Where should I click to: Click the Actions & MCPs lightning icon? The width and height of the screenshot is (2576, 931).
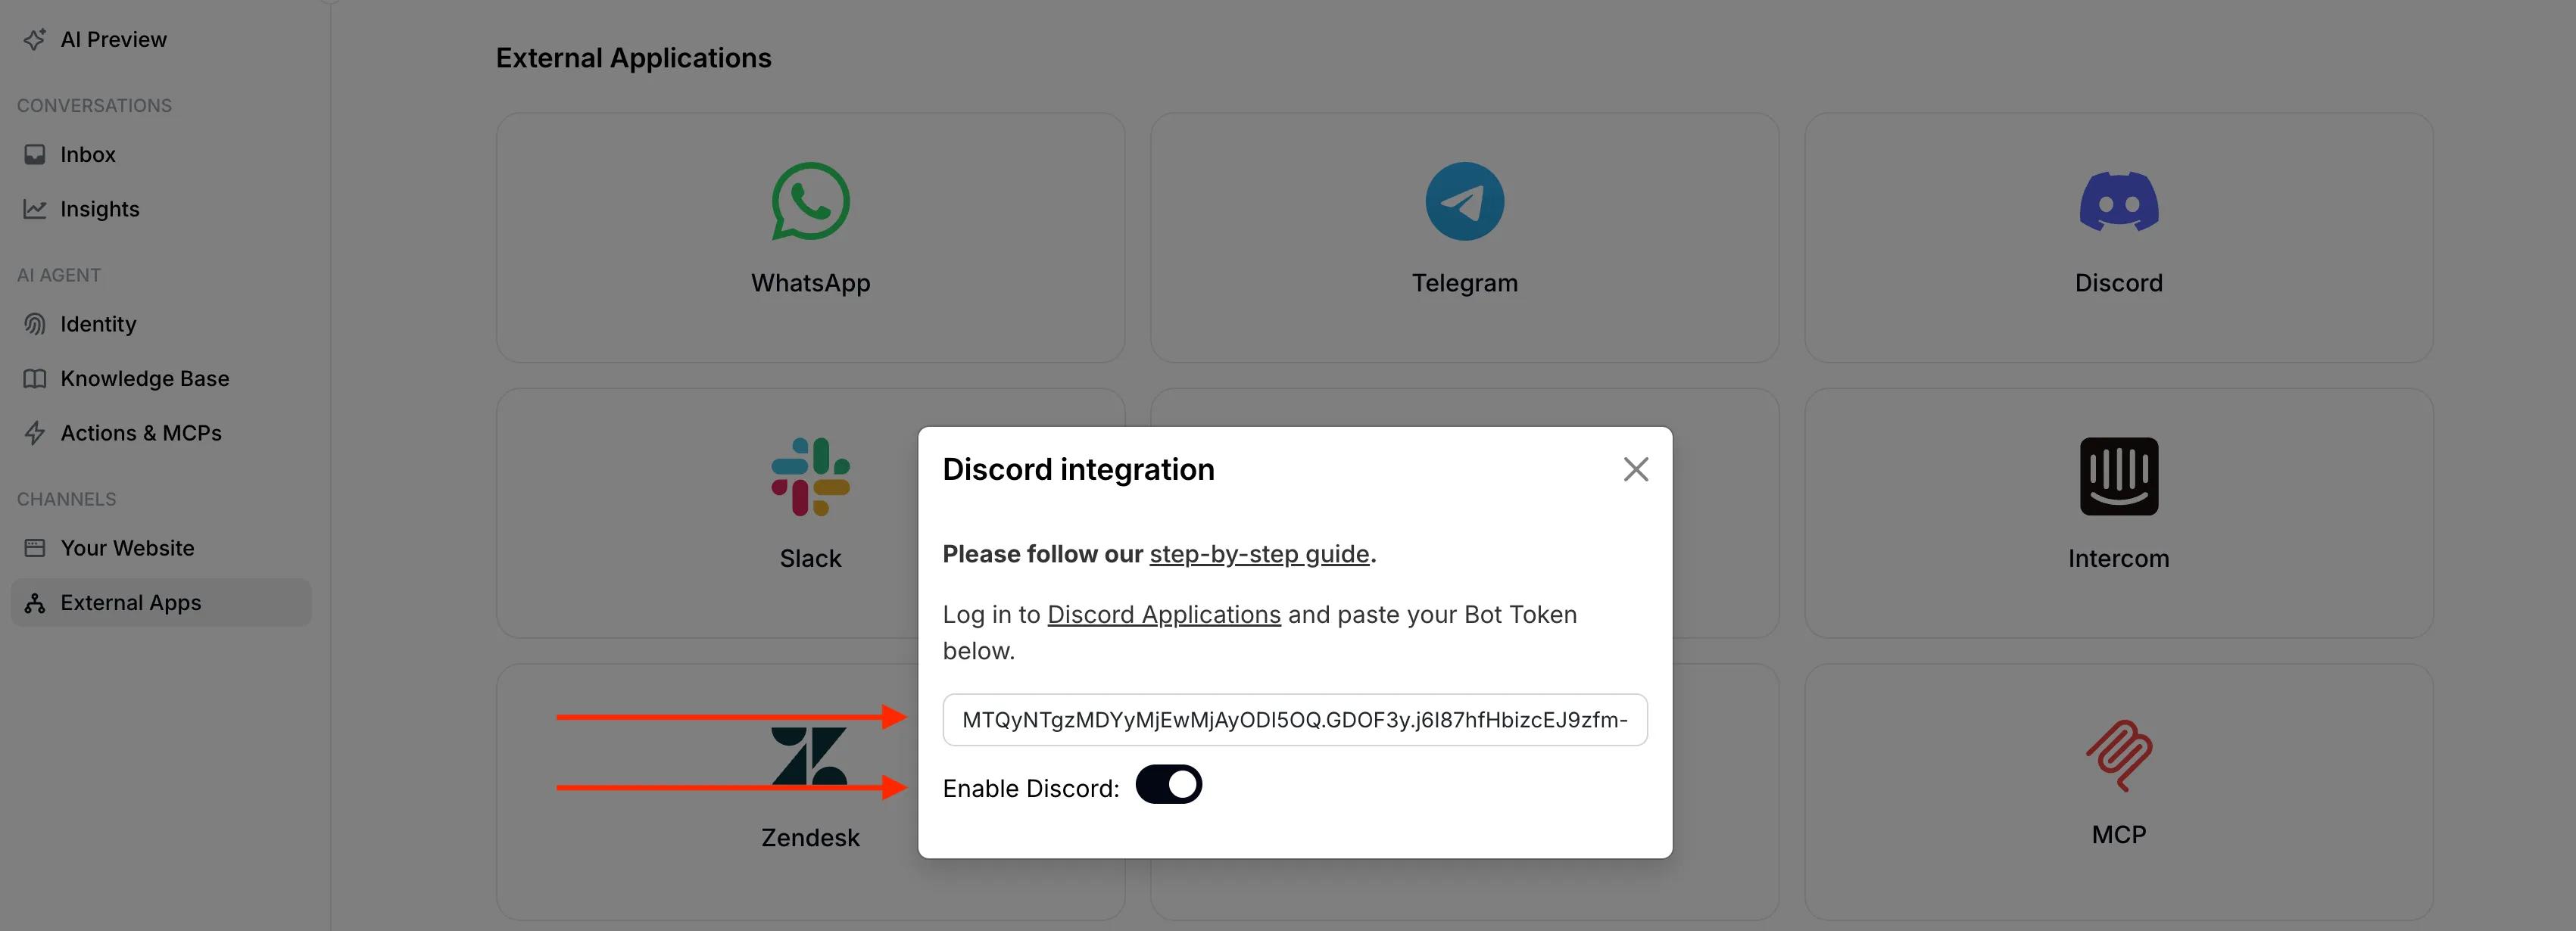click(x=35, y=432)
